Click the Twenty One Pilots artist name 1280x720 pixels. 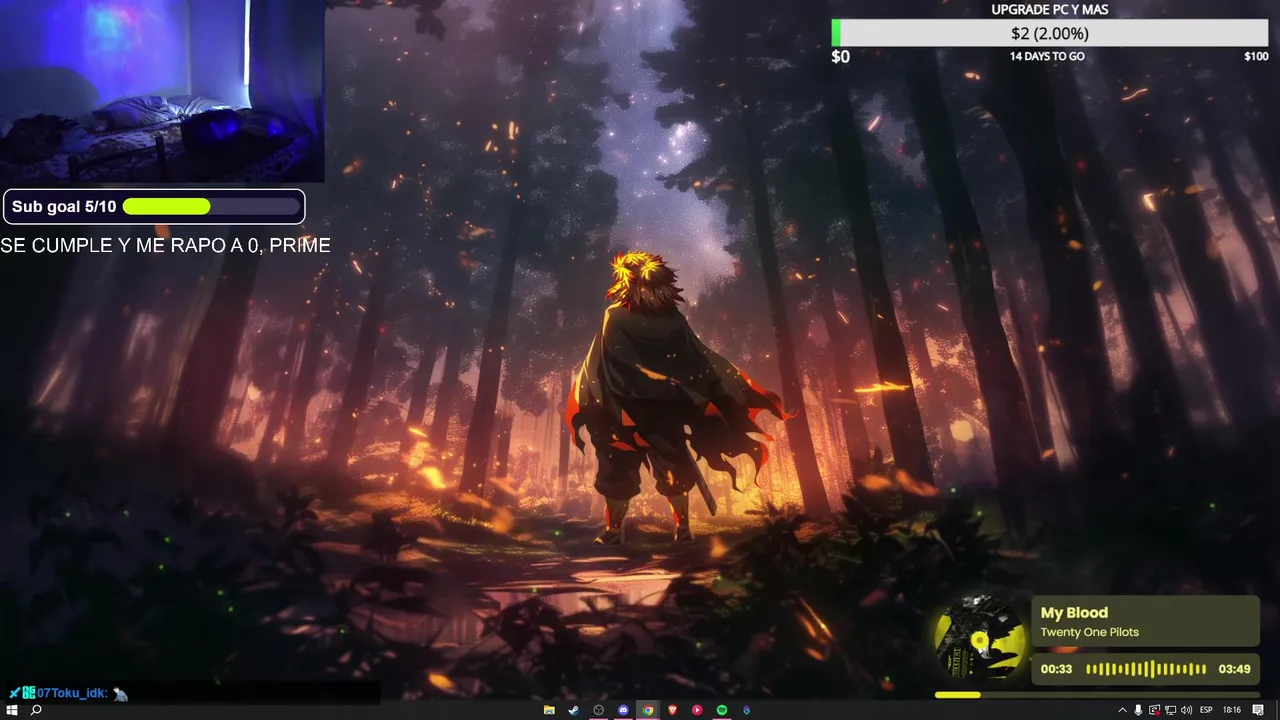tap(1089, 632)
